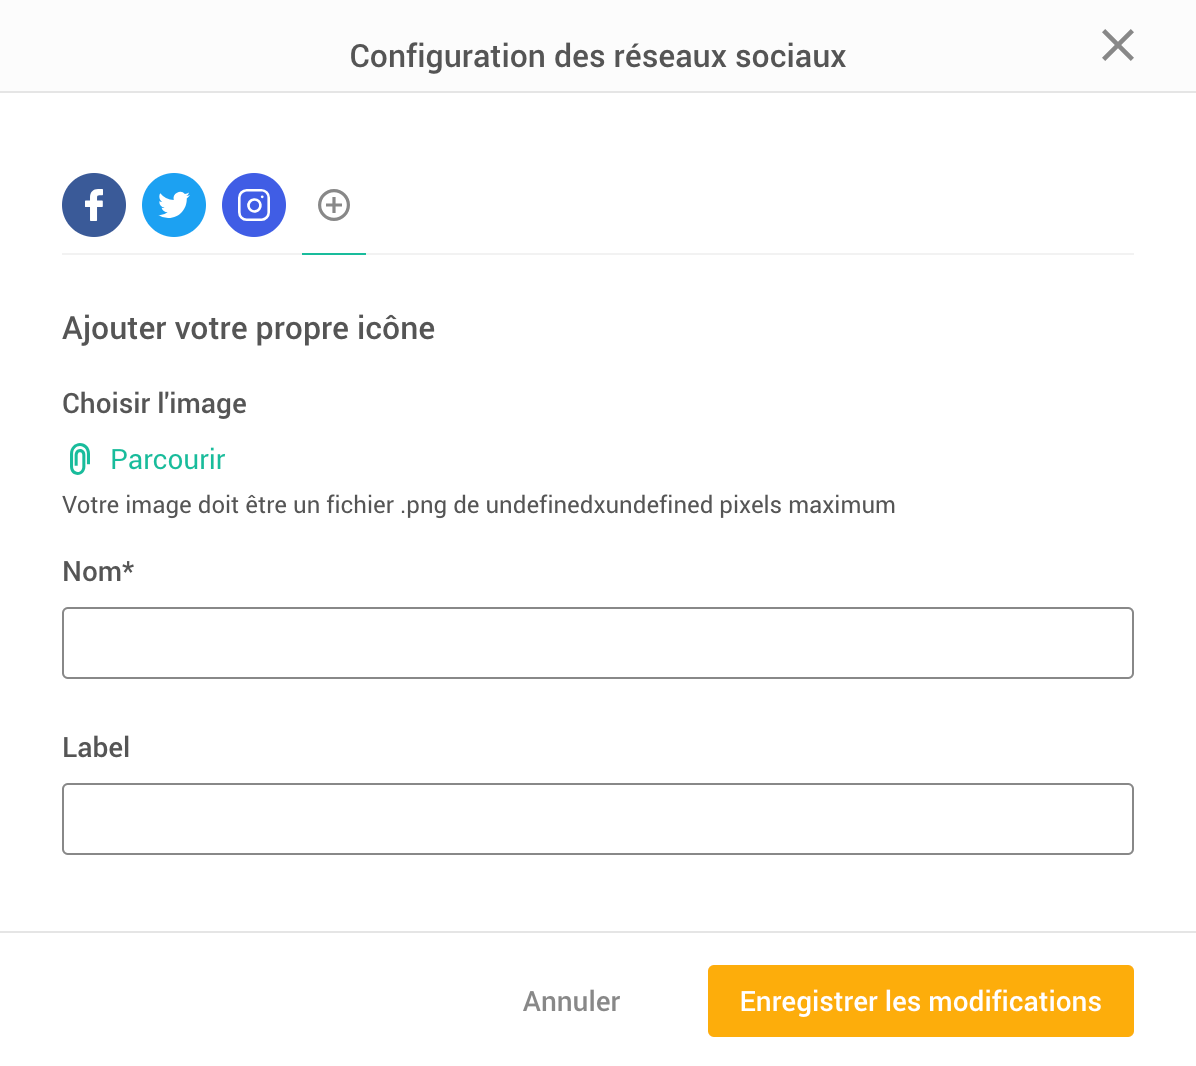Click Enregistrer les modifications
The width and height of the screenshot is (1196, 1066).
[920, 1001]
